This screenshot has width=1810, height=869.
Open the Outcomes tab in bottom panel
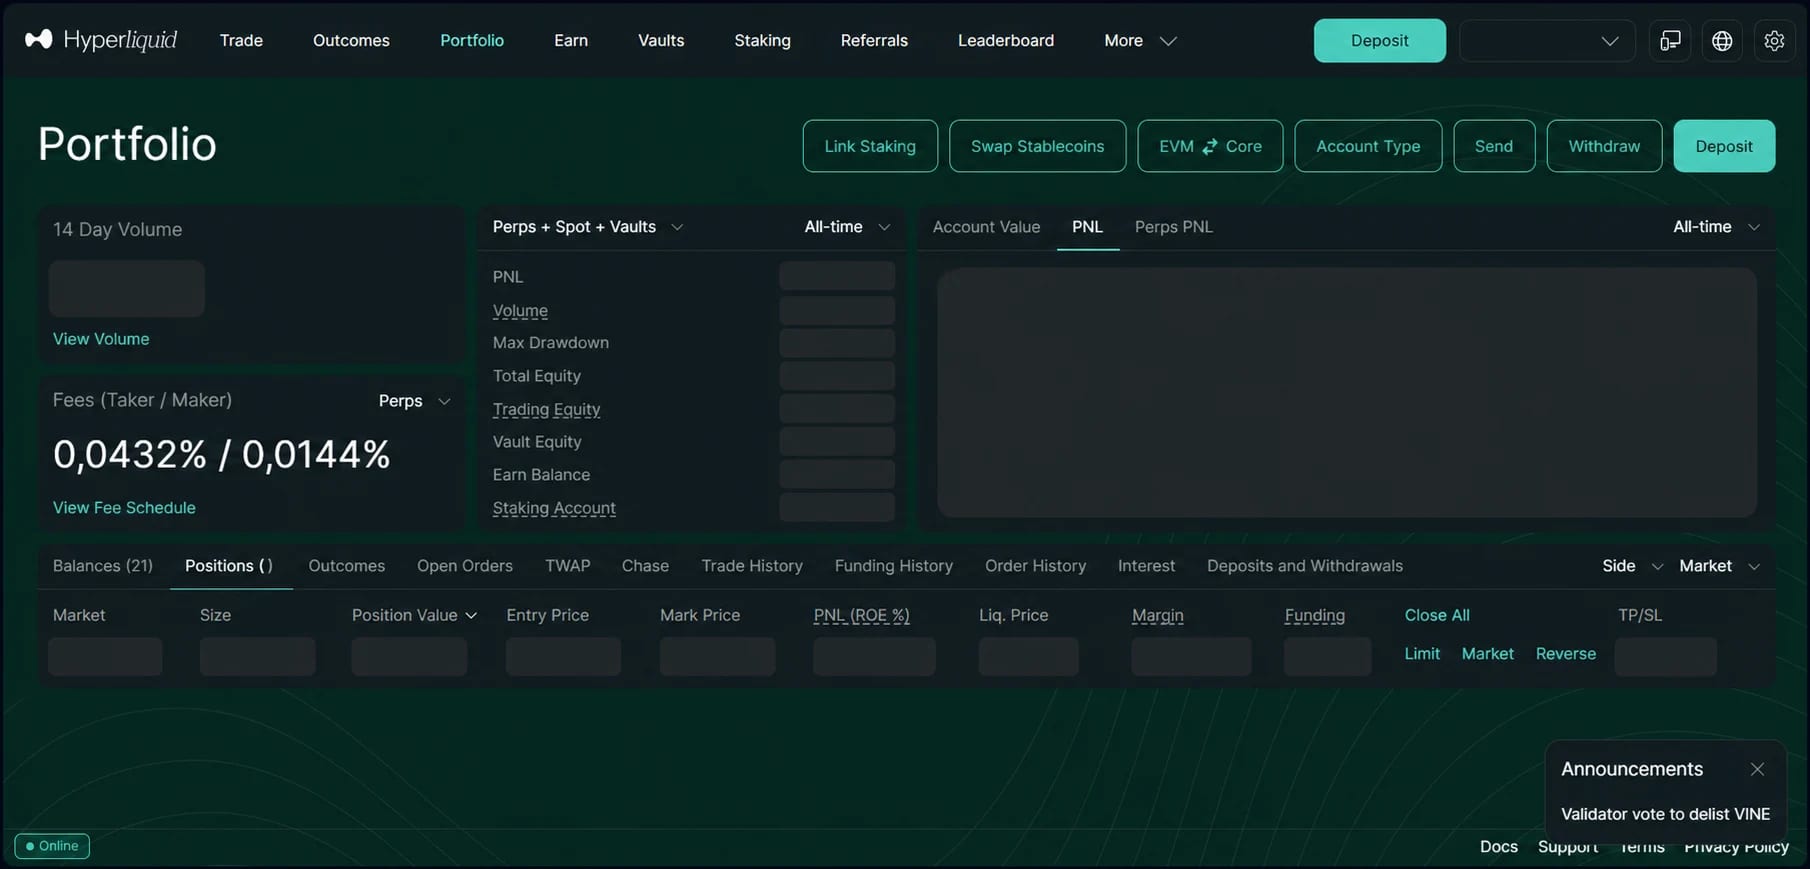[x=346, y=566]
